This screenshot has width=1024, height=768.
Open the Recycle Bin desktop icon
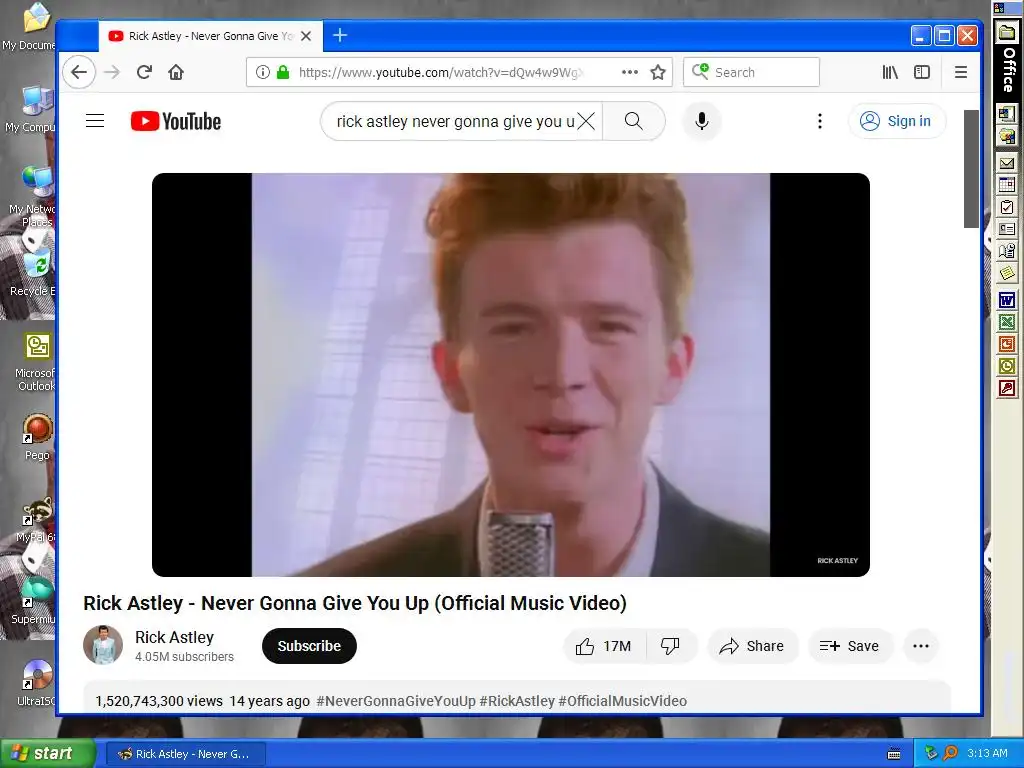pyautogui.click(x=36, y=273)
